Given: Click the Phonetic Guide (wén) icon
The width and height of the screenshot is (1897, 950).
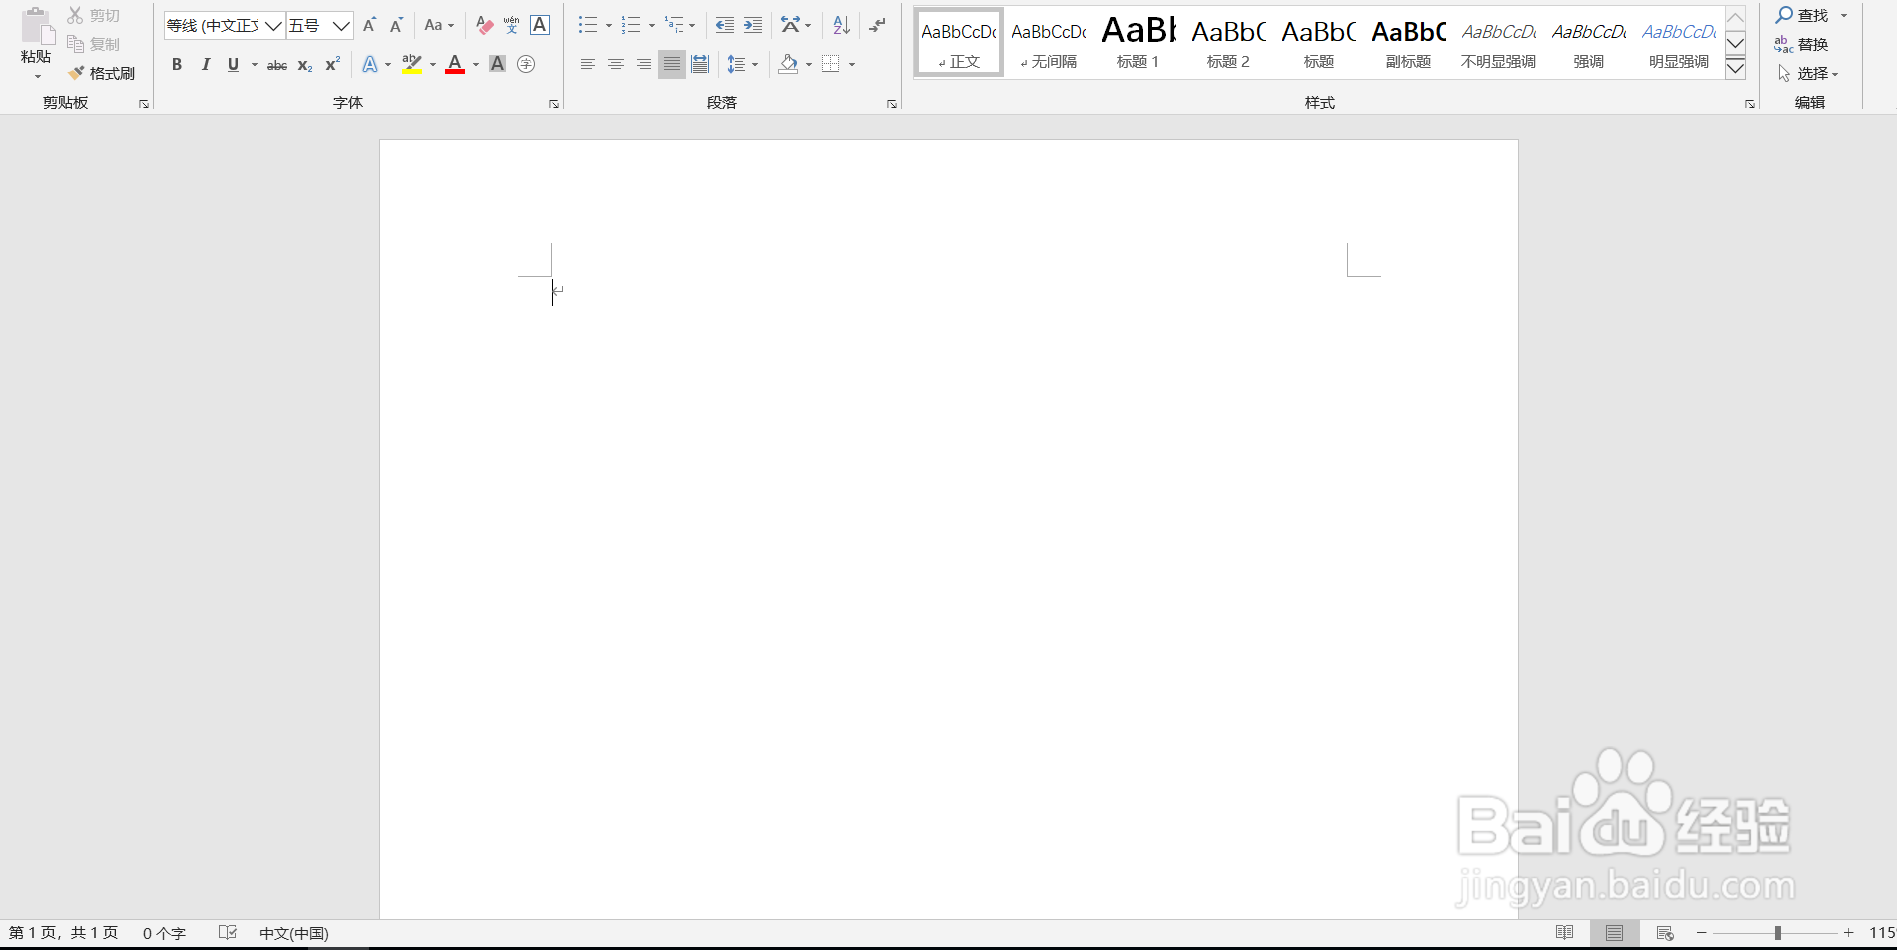Looking at the screenshot, I should tap(512, 26).
